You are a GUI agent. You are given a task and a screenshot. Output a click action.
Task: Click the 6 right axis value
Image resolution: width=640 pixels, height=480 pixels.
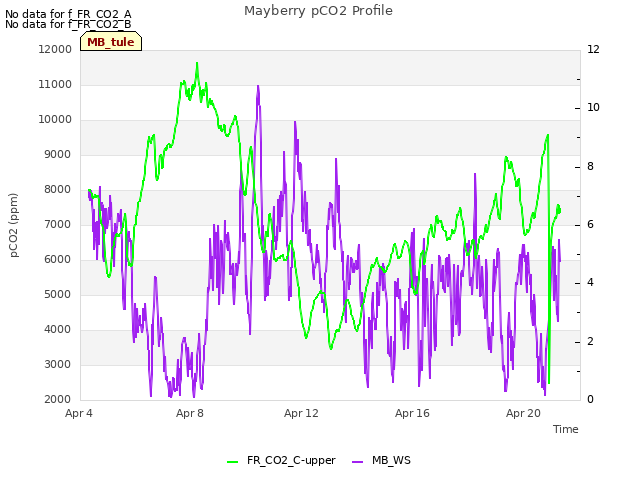pyautogui.click(x=590, y=224)
